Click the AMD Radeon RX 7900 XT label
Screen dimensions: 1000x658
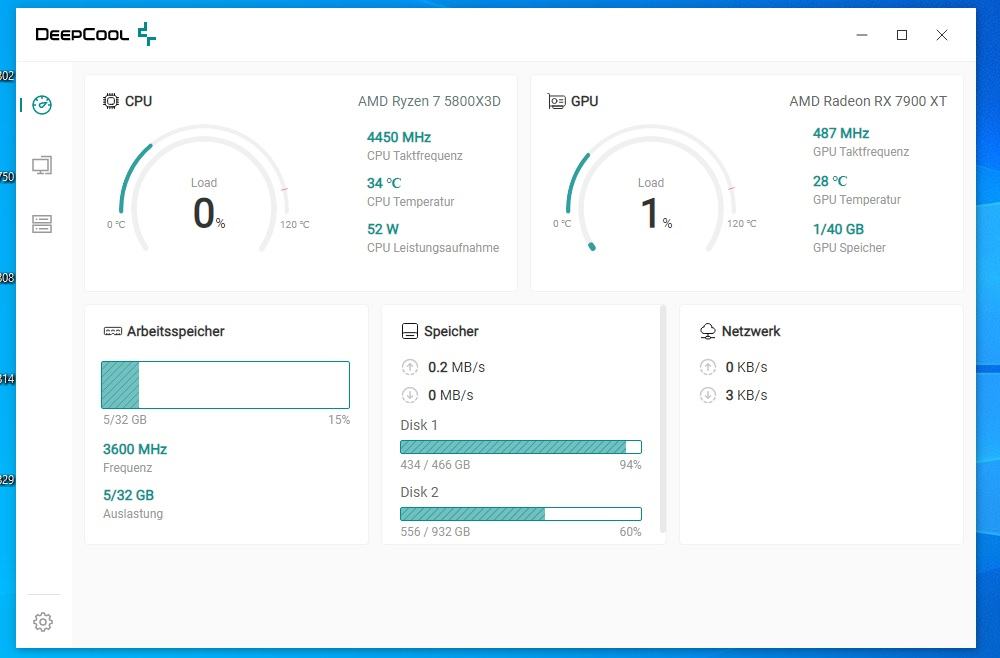click(868, 101)
